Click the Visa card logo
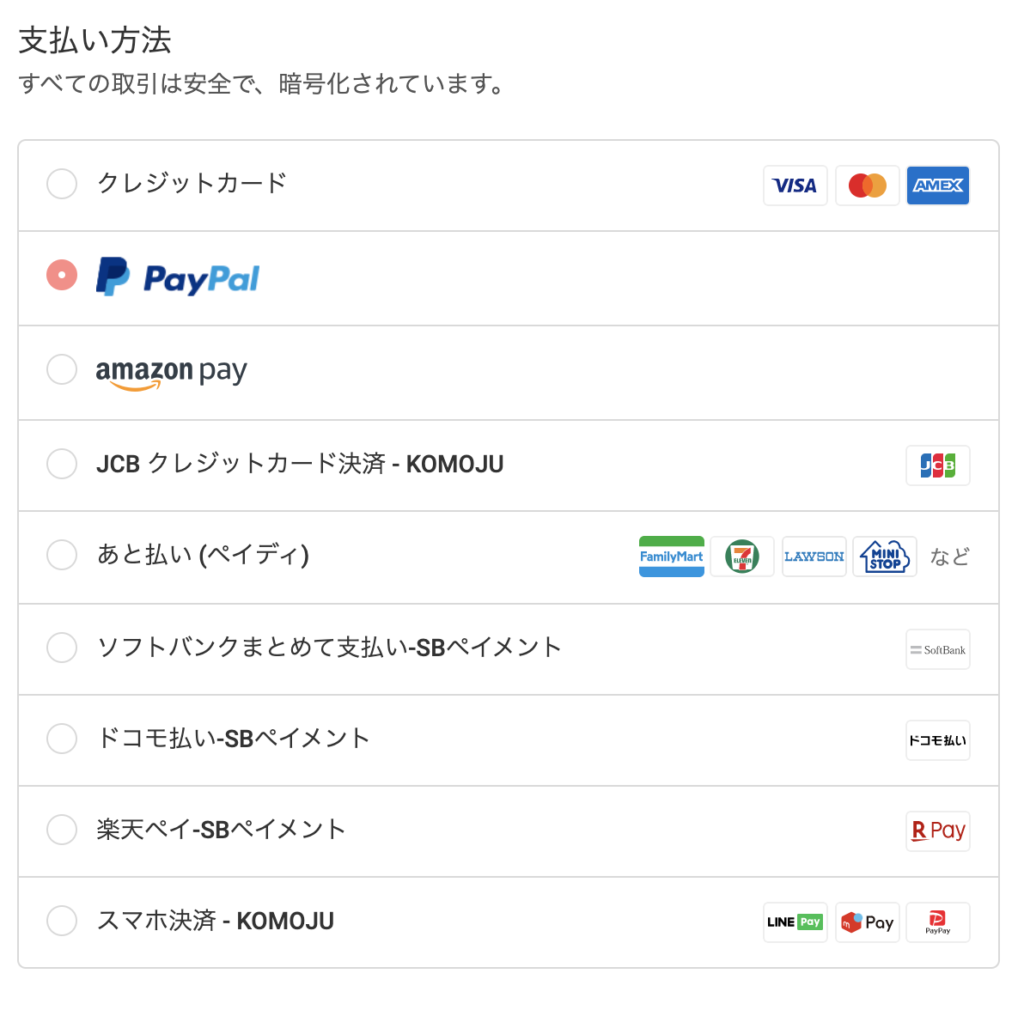 click(x=795, y=185)
